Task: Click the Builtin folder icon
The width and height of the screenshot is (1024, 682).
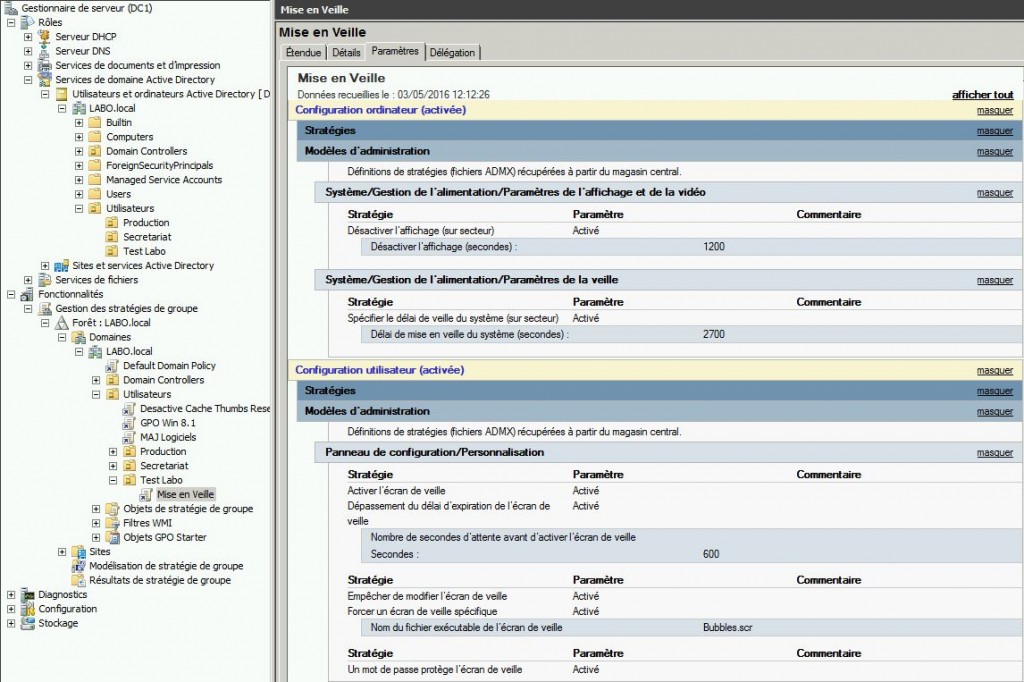Action: (x=95, y=122)
